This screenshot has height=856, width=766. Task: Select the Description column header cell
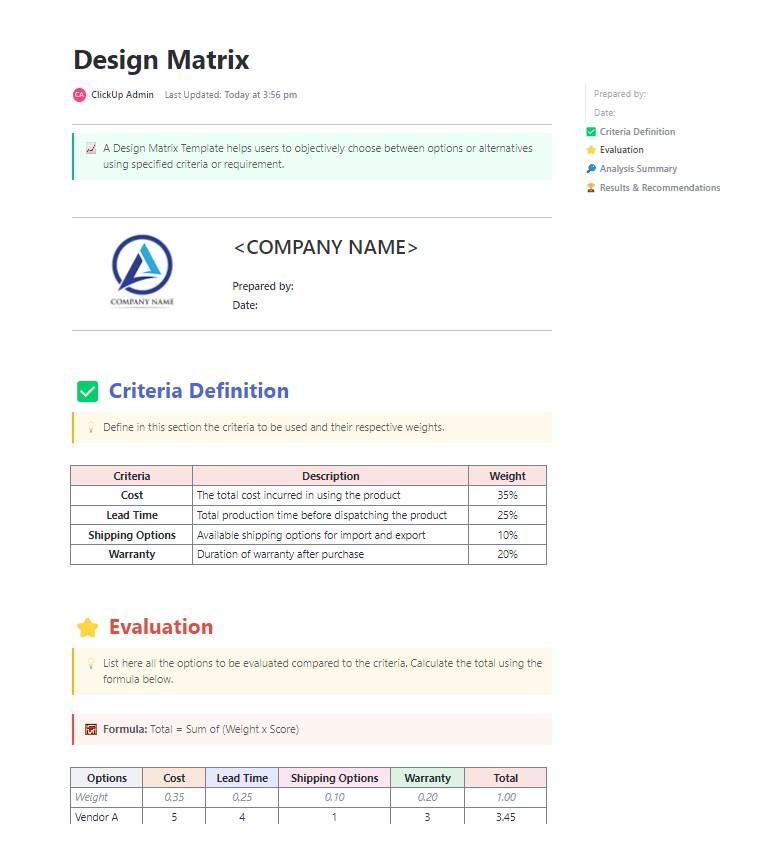point(330,476)
